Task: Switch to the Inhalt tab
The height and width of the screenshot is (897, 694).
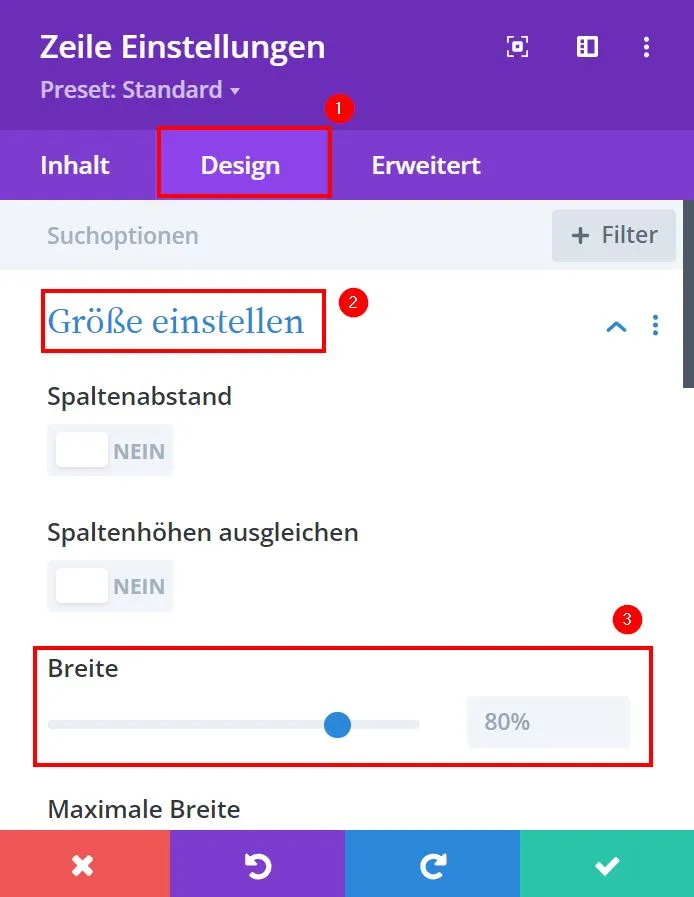Action: pyautogui.click(x=75, y=165)
